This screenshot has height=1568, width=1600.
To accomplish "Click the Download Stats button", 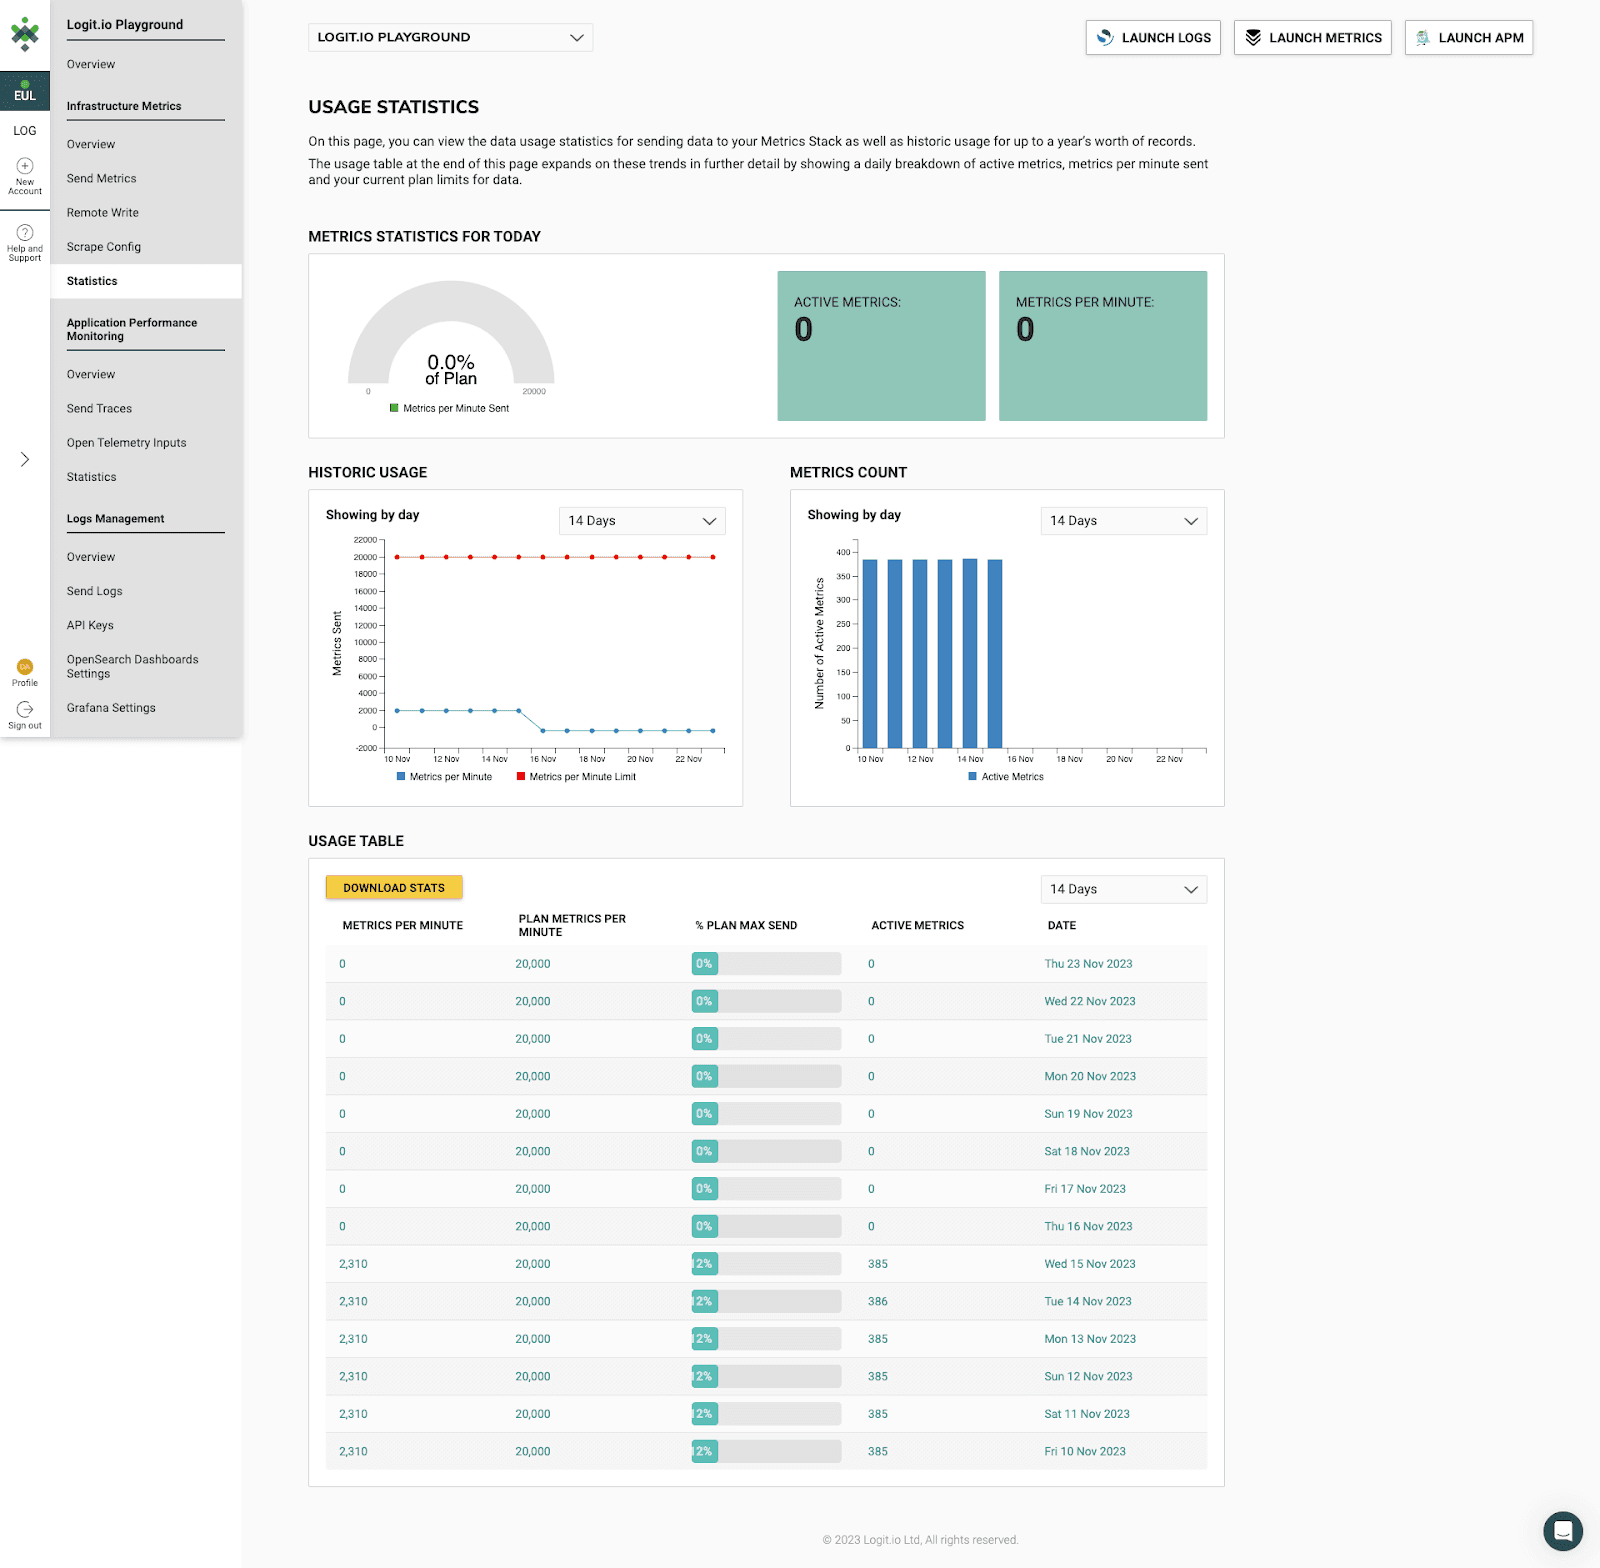I will click(x=393, y=887).
